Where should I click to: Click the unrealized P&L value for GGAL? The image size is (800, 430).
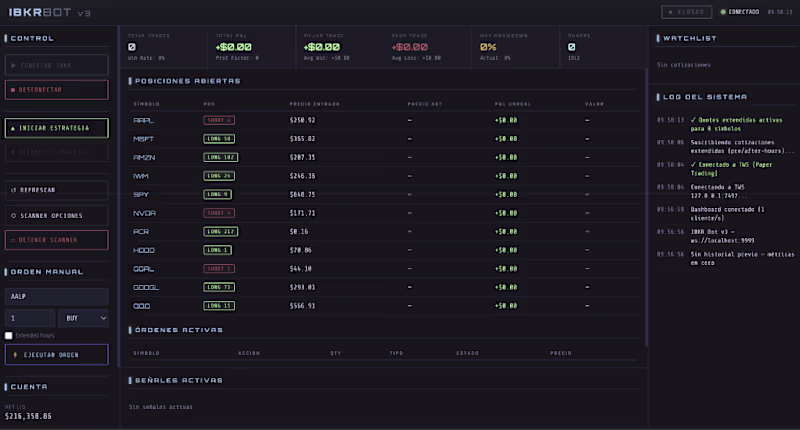pos(506,269)
